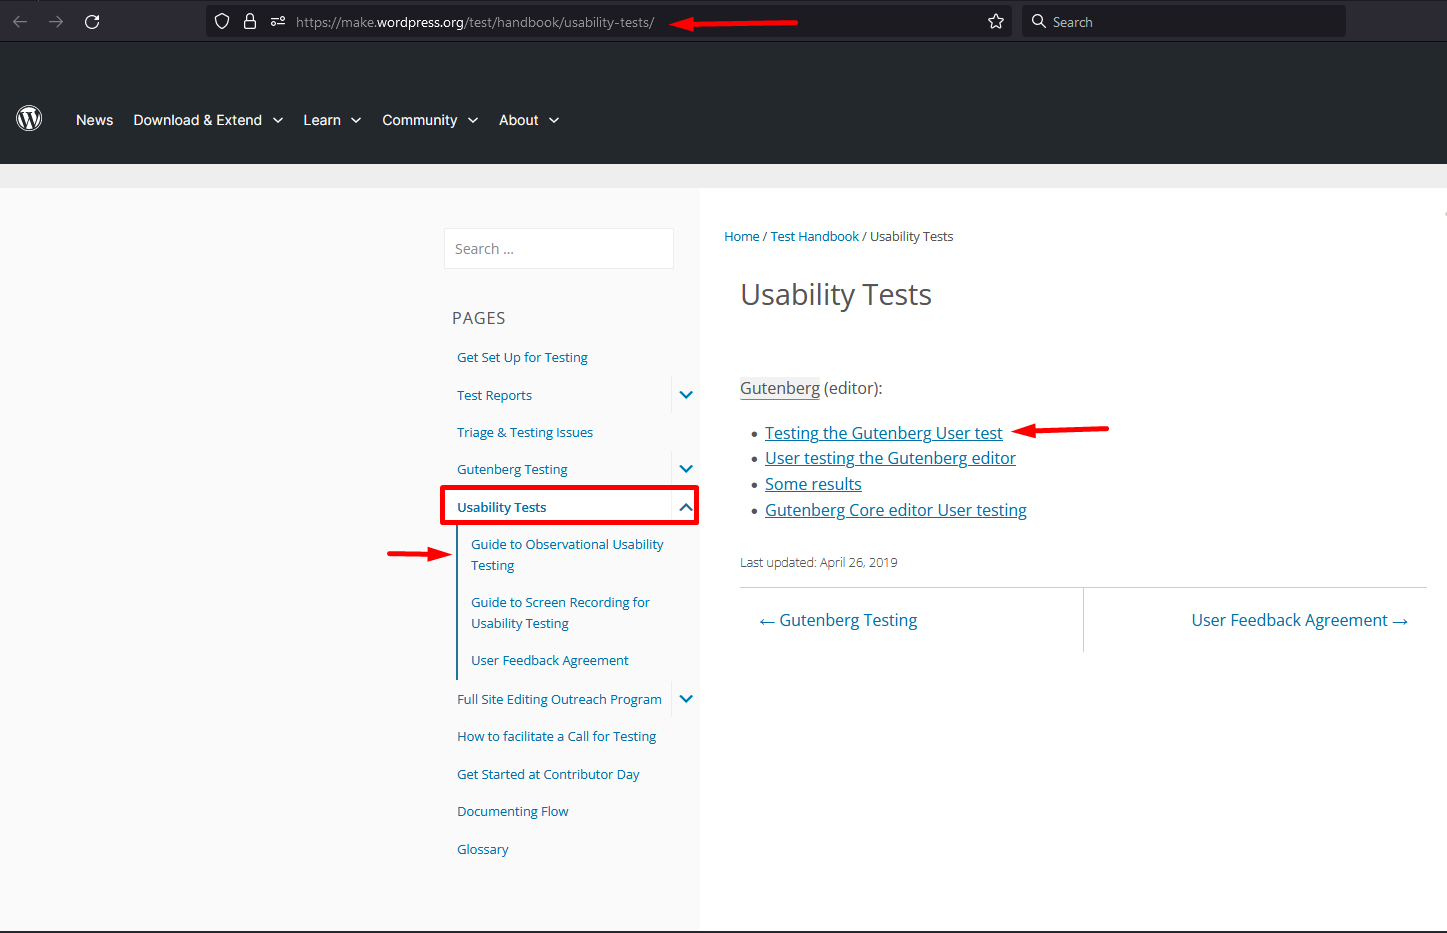Screen dimensions: 1447x933
Task: Open the Community menu
Action: click(x=430, y=120)
